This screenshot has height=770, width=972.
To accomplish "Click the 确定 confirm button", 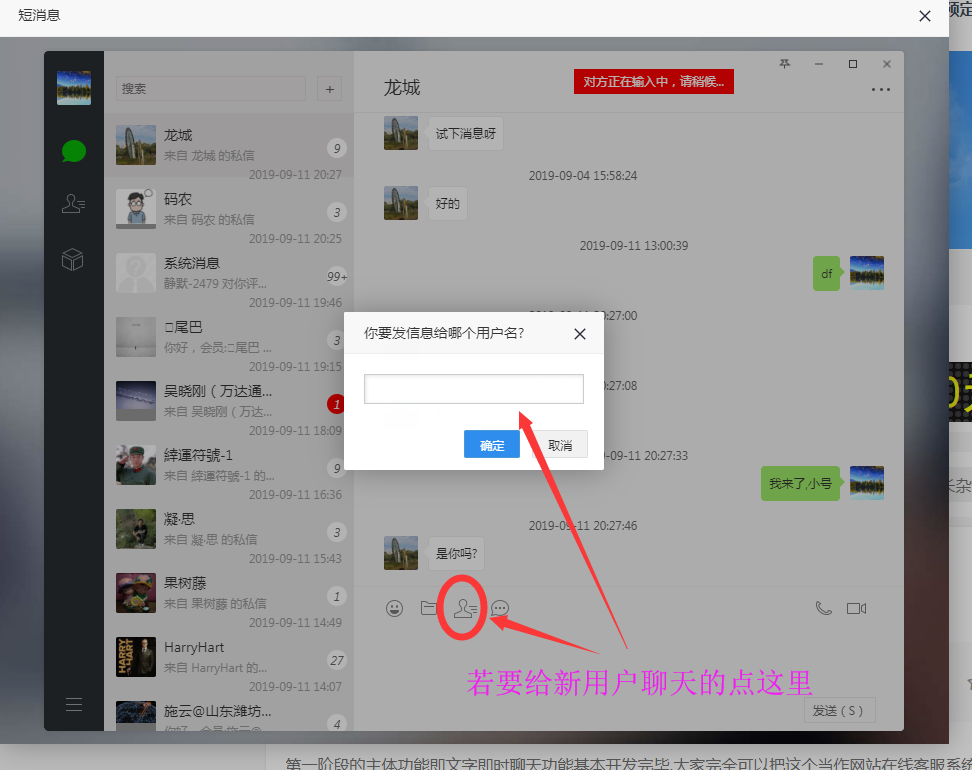I will [x=492, y=445].
